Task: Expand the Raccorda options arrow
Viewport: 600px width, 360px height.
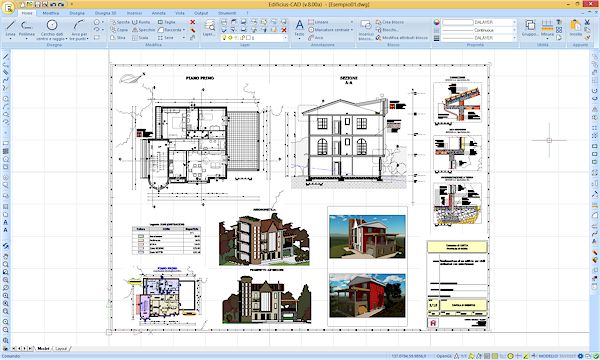Action: coord(184,30)
